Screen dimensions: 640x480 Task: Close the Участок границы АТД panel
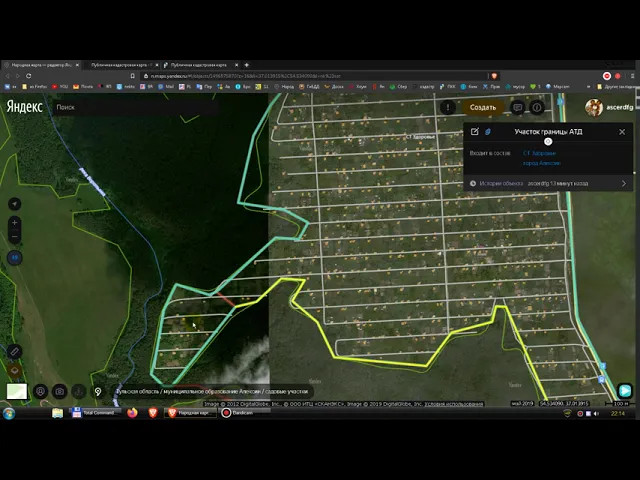click(x=622, y=132)
